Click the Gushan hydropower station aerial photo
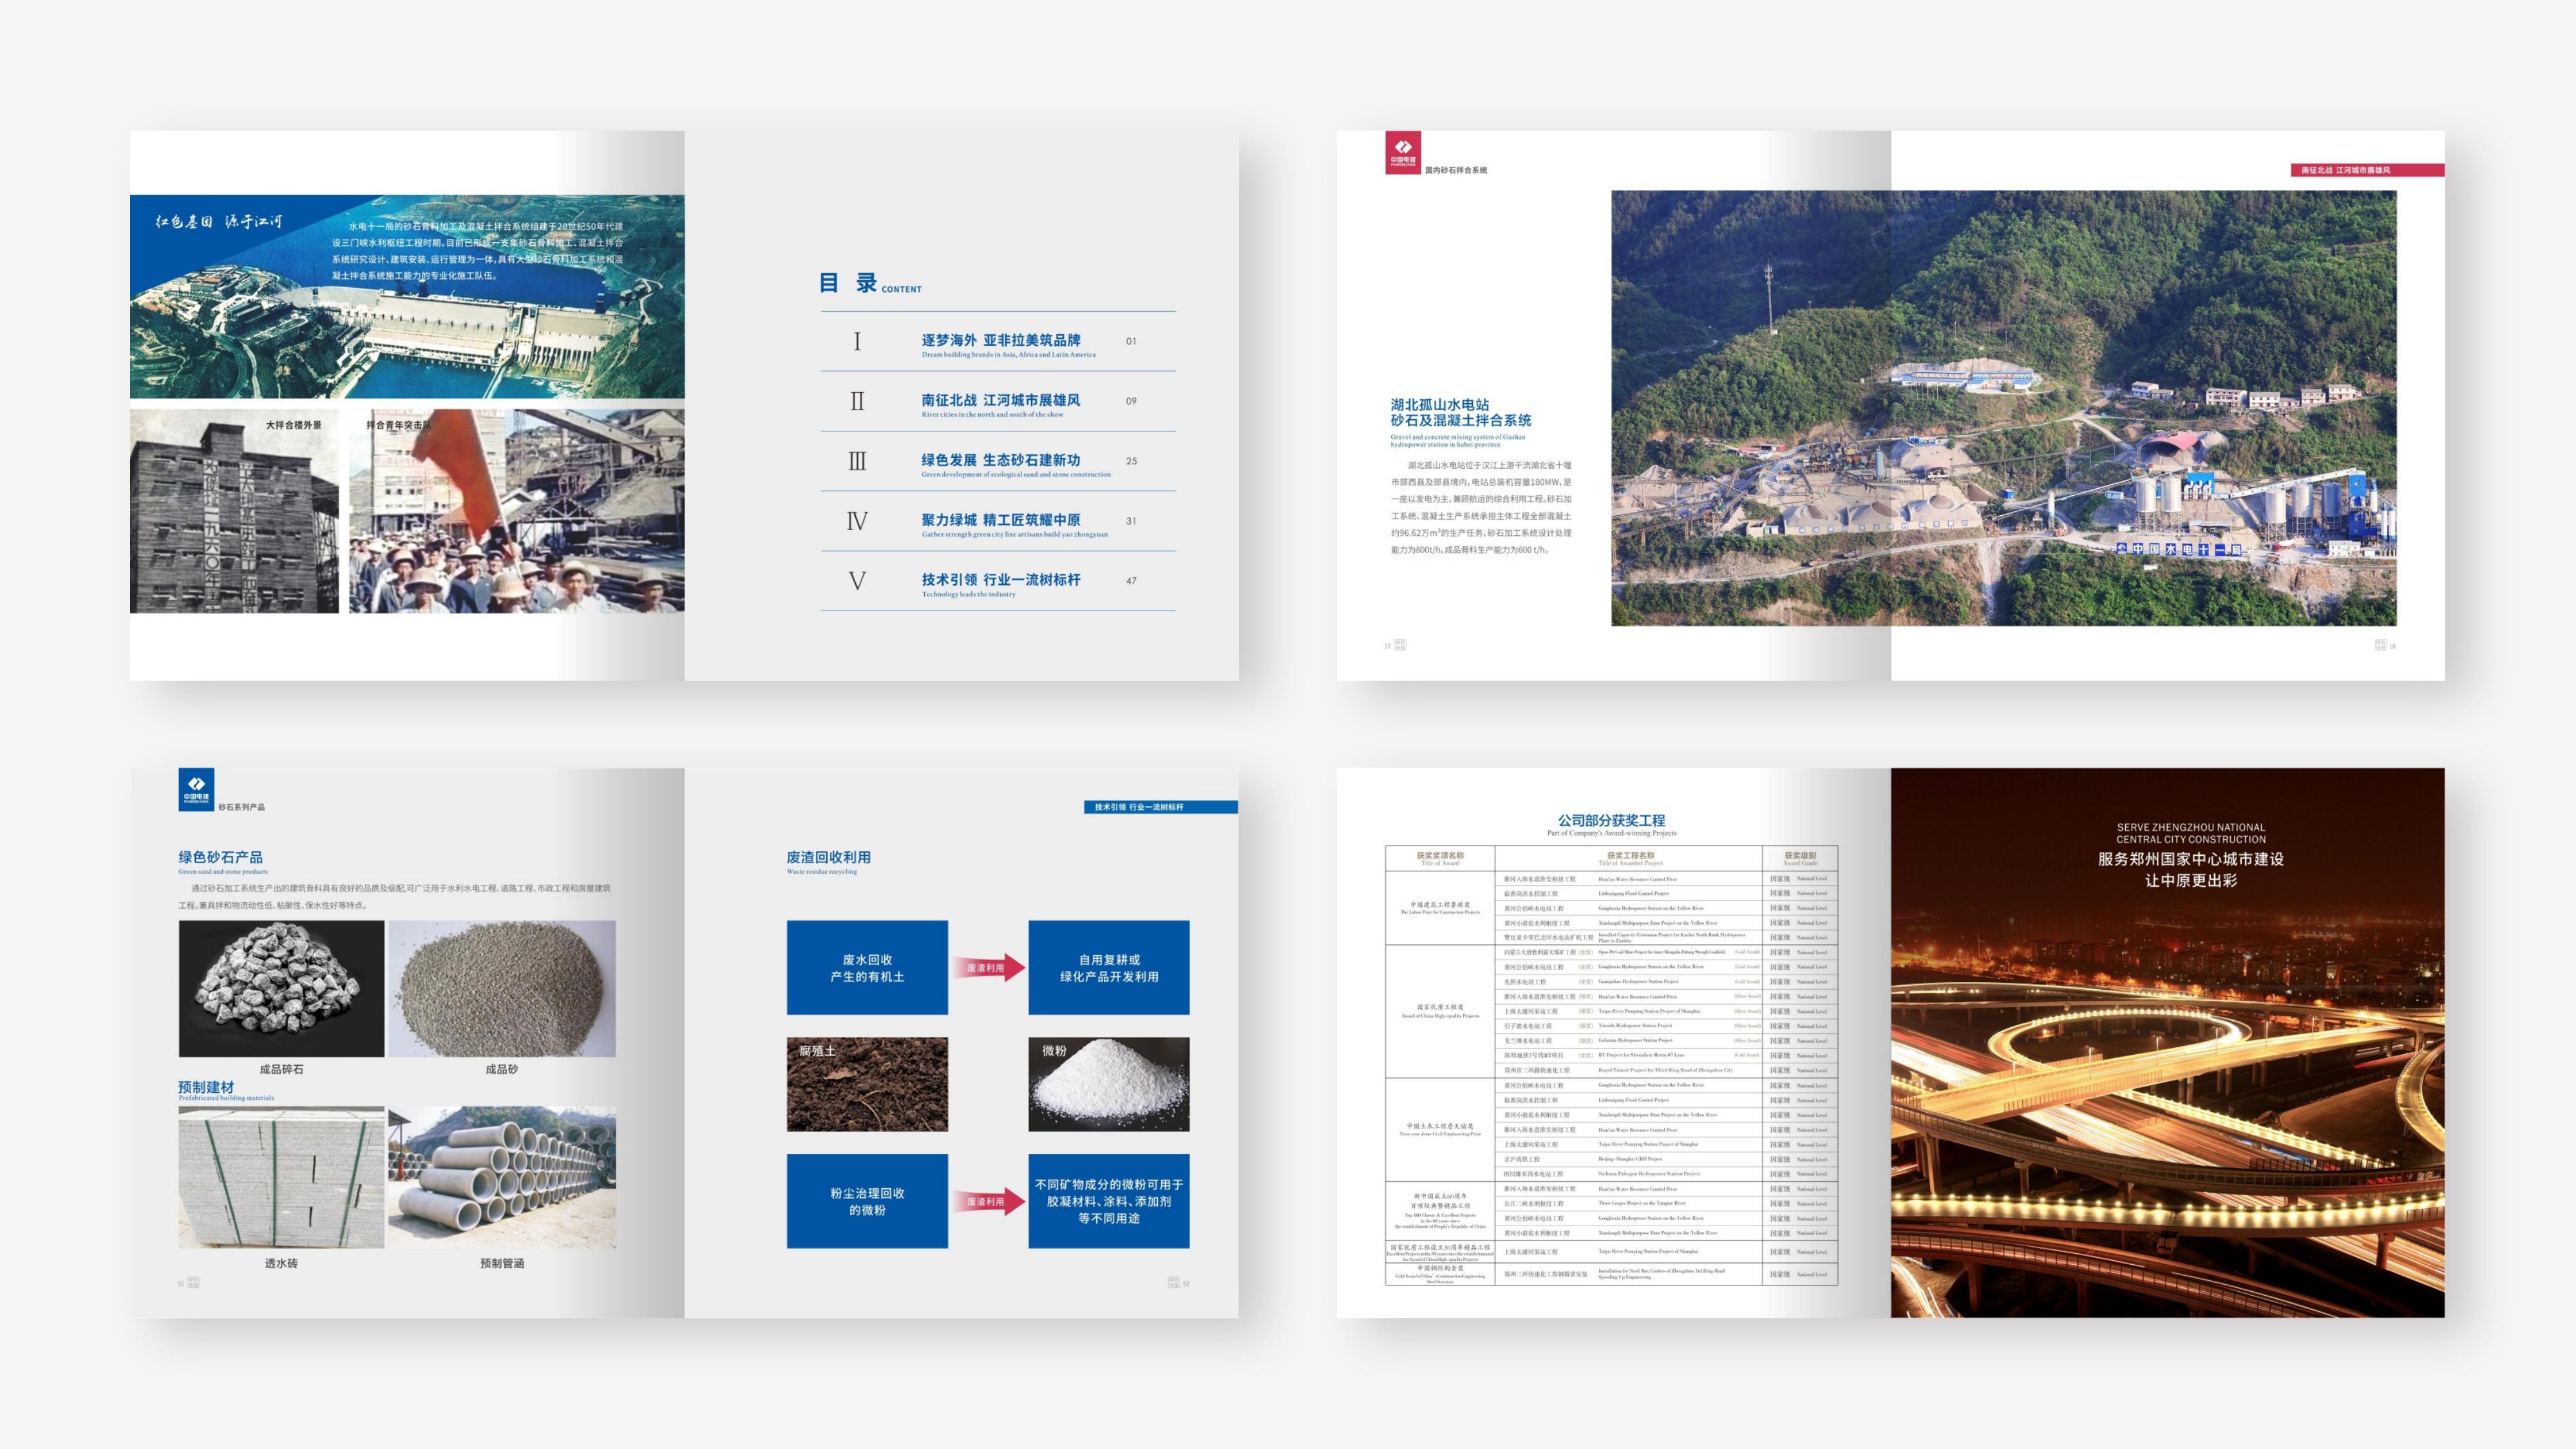Image resolution: width=2576 pixels, height=1449 pixels. [2004, 408]
